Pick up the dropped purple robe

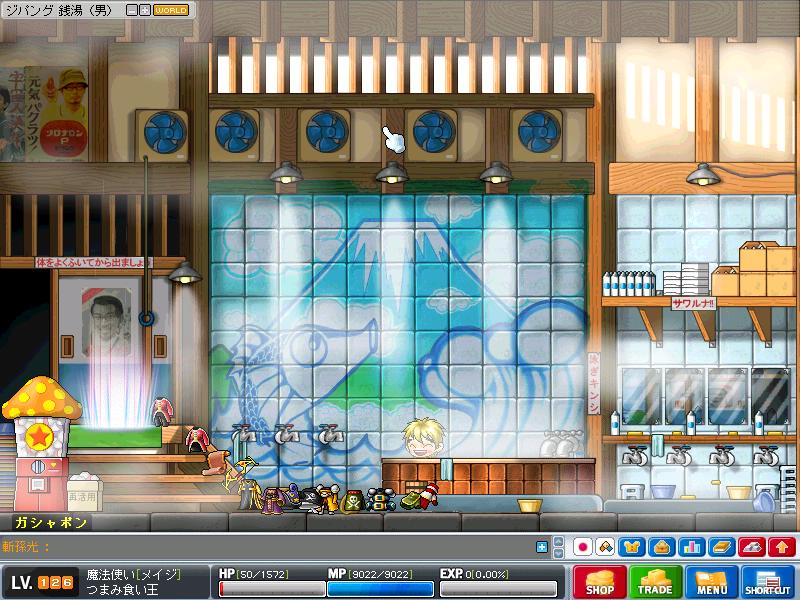click(273, 500)
